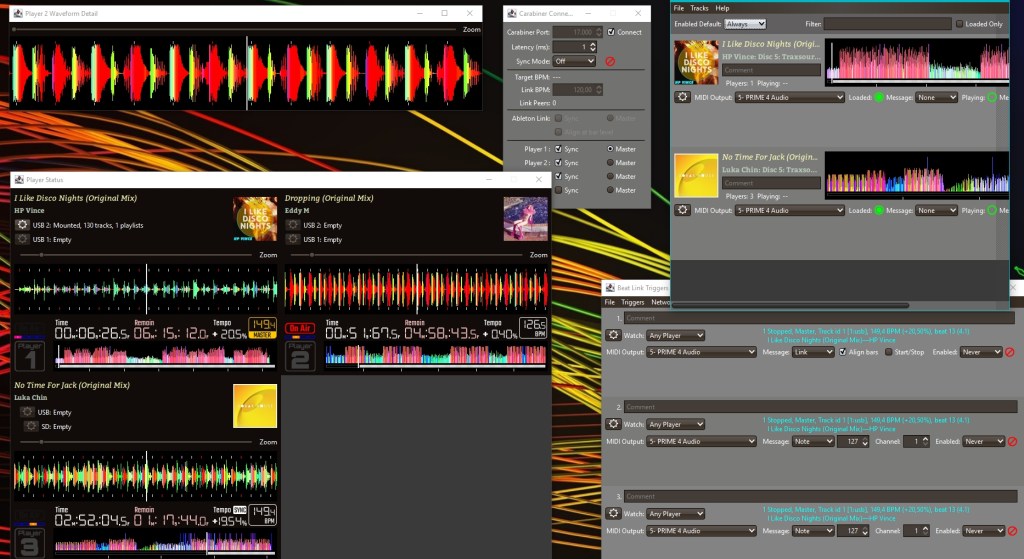Viewport: 1024px width, 559px height.
Task: Open gear menu for I Like Disco Nights track row
Action: (682, 97)
